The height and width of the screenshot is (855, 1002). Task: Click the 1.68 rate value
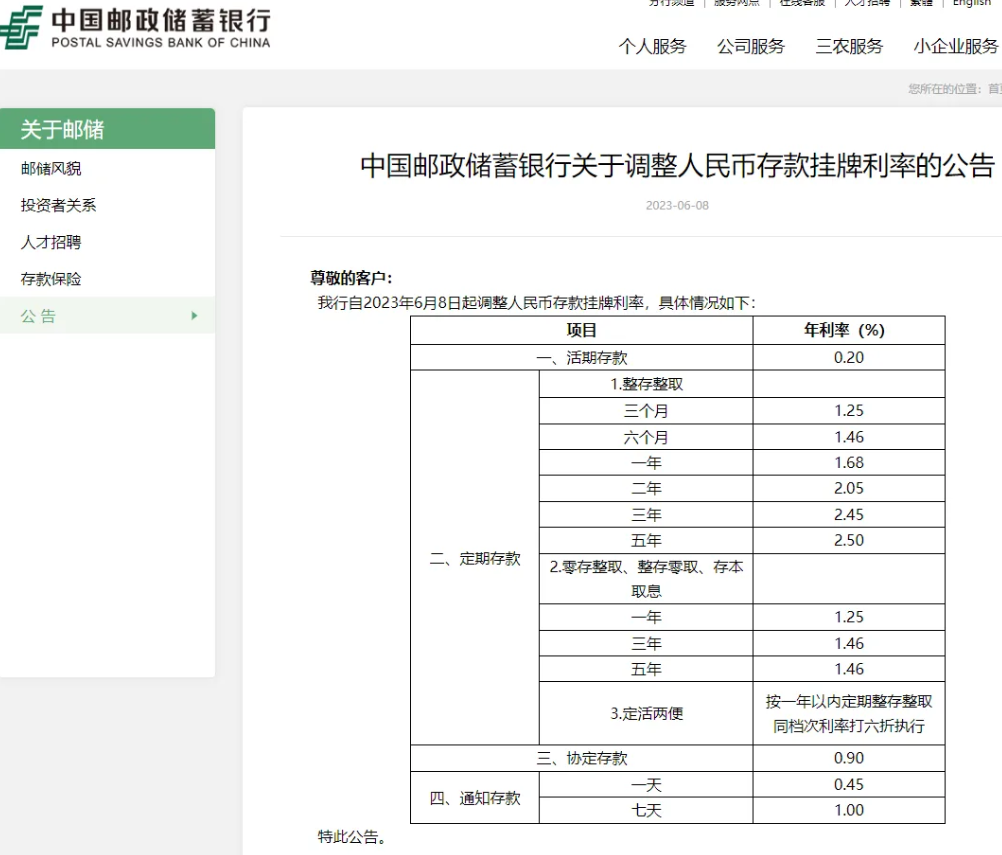pos(849,463)
